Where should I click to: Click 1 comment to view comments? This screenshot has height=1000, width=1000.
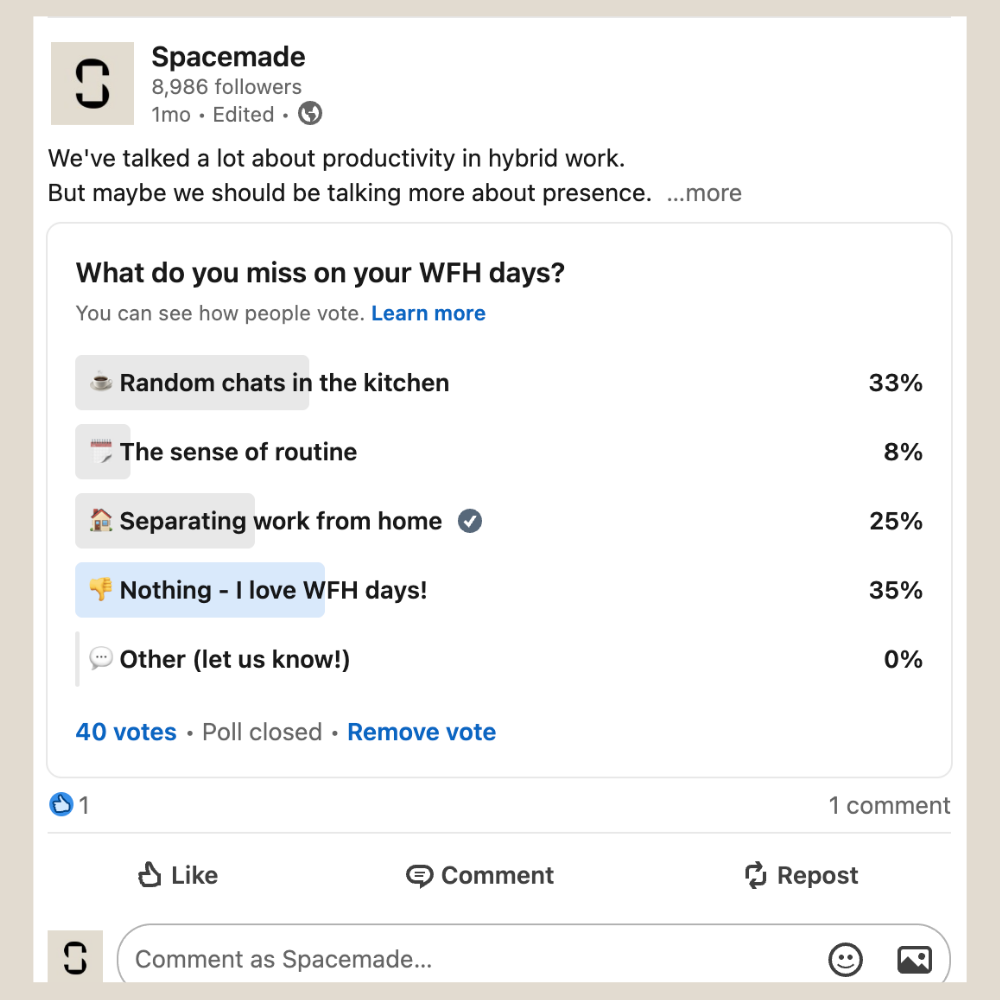coord(889,805)
